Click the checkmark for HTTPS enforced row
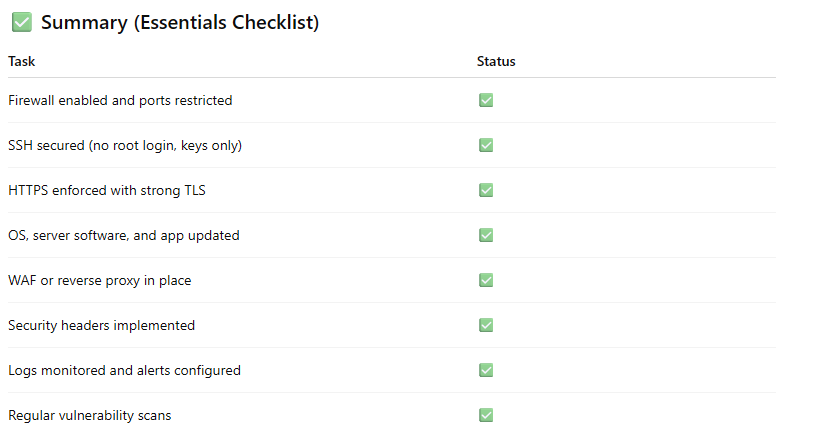The image size is (823, 441). coord(486,190)
